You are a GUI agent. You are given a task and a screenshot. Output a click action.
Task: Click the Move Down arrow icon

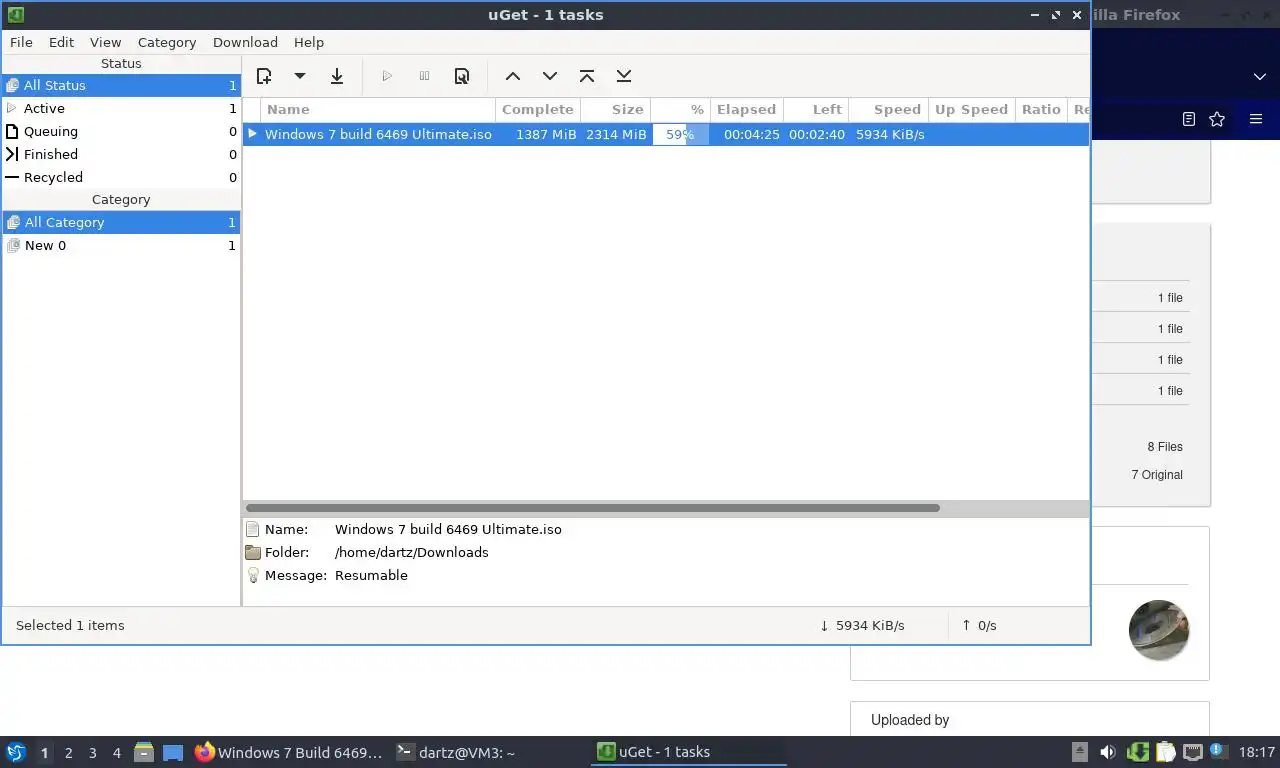tap(549, 76)
